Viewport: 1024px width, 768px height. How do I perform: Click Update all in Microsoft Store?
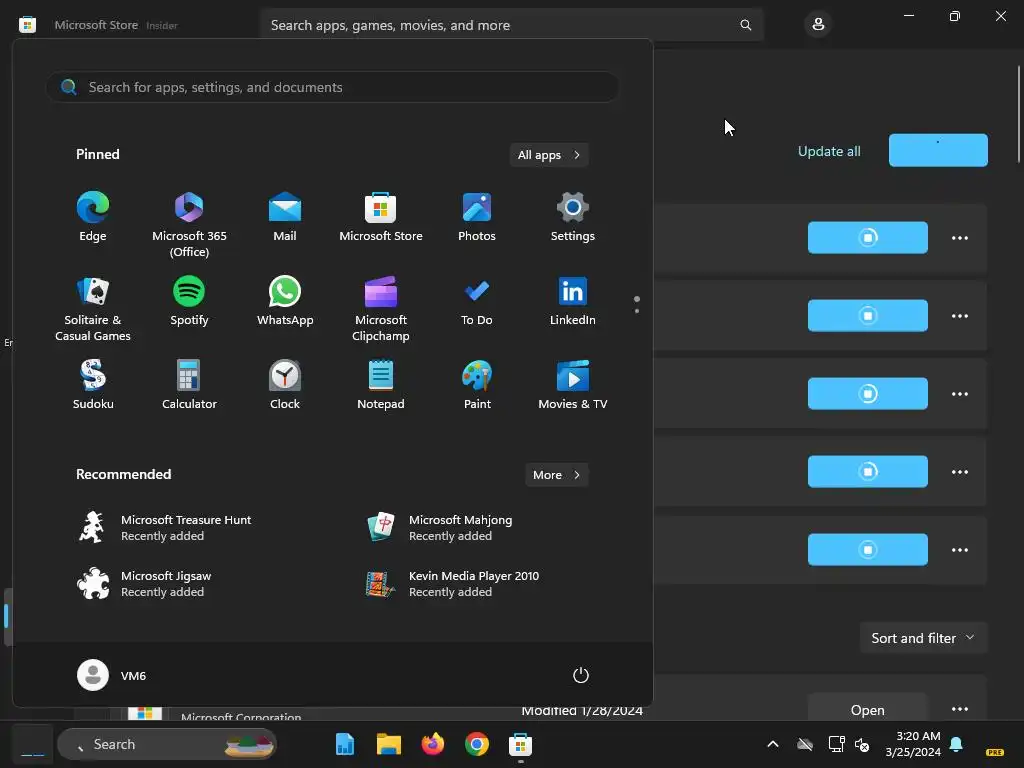tap(829, 151)
